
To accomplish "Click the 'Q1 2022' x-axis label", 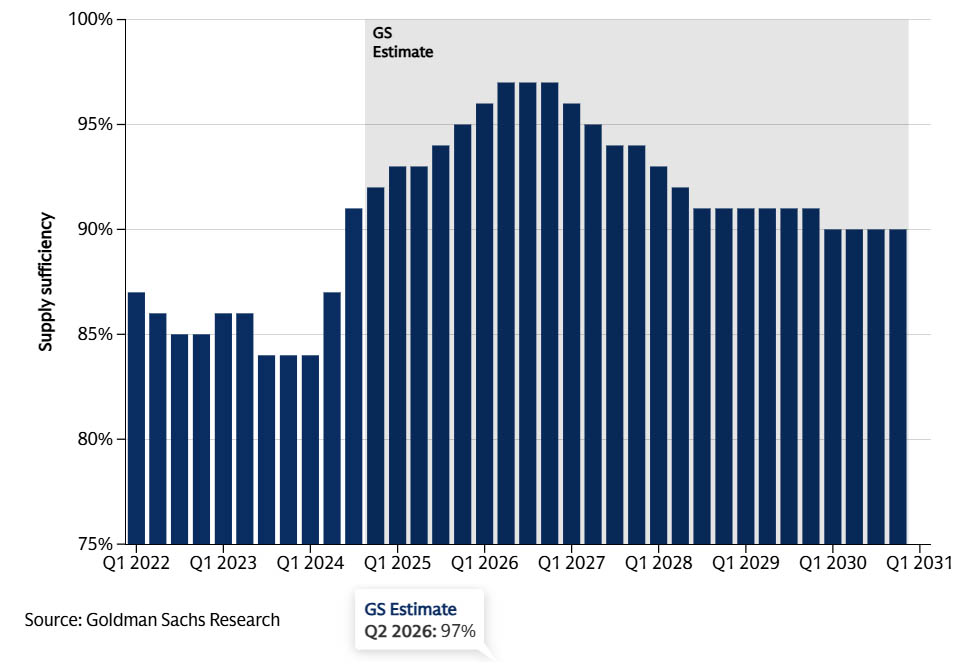I will 136,564.
